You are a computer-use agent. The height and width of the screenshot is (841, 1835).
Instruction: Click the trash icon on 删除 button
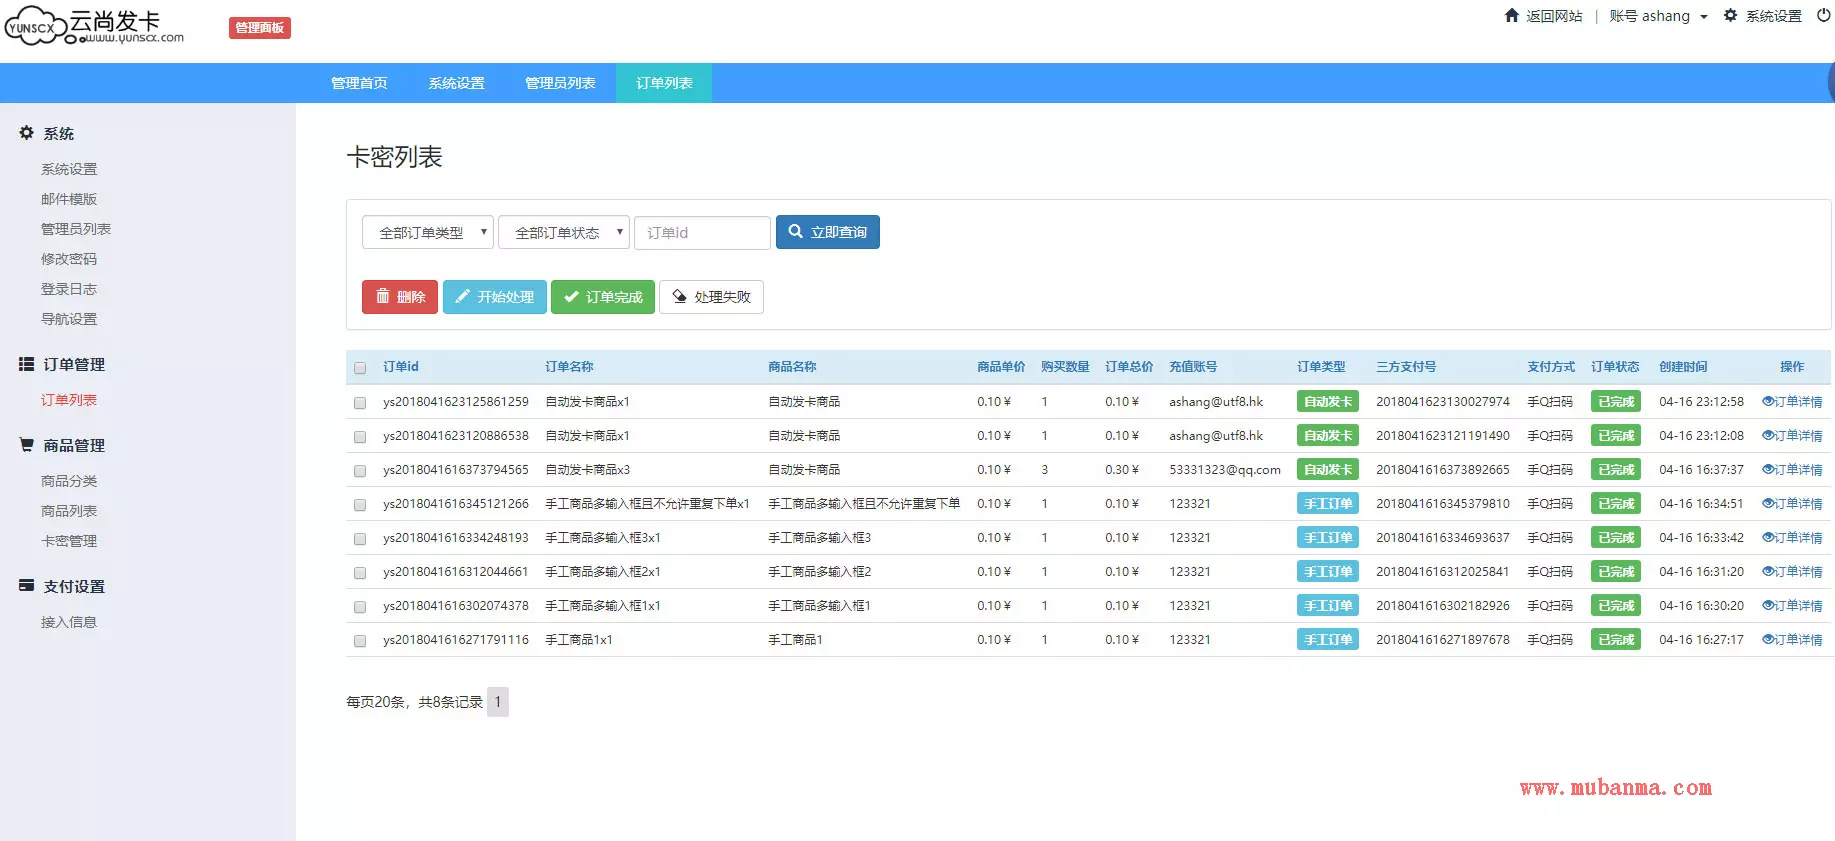[382, 296]
